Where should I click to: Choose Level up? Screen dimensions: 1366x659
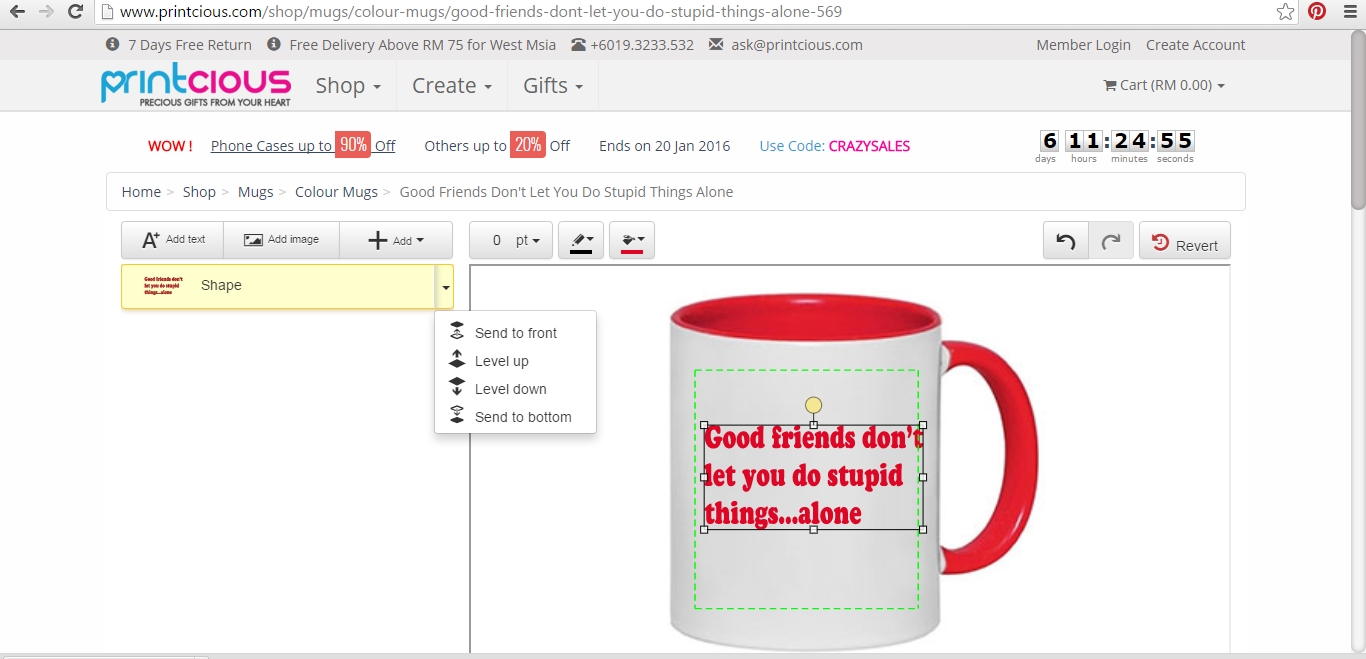pos(515,361)
